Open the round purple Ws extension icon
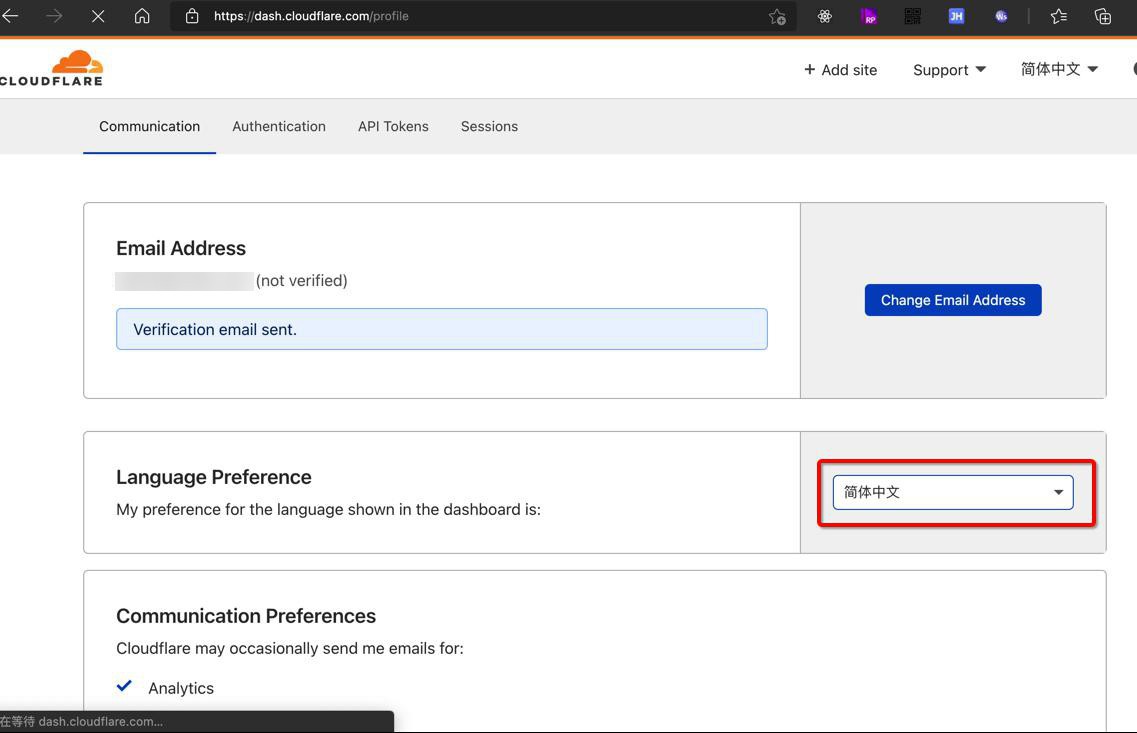 [1001, 16]
